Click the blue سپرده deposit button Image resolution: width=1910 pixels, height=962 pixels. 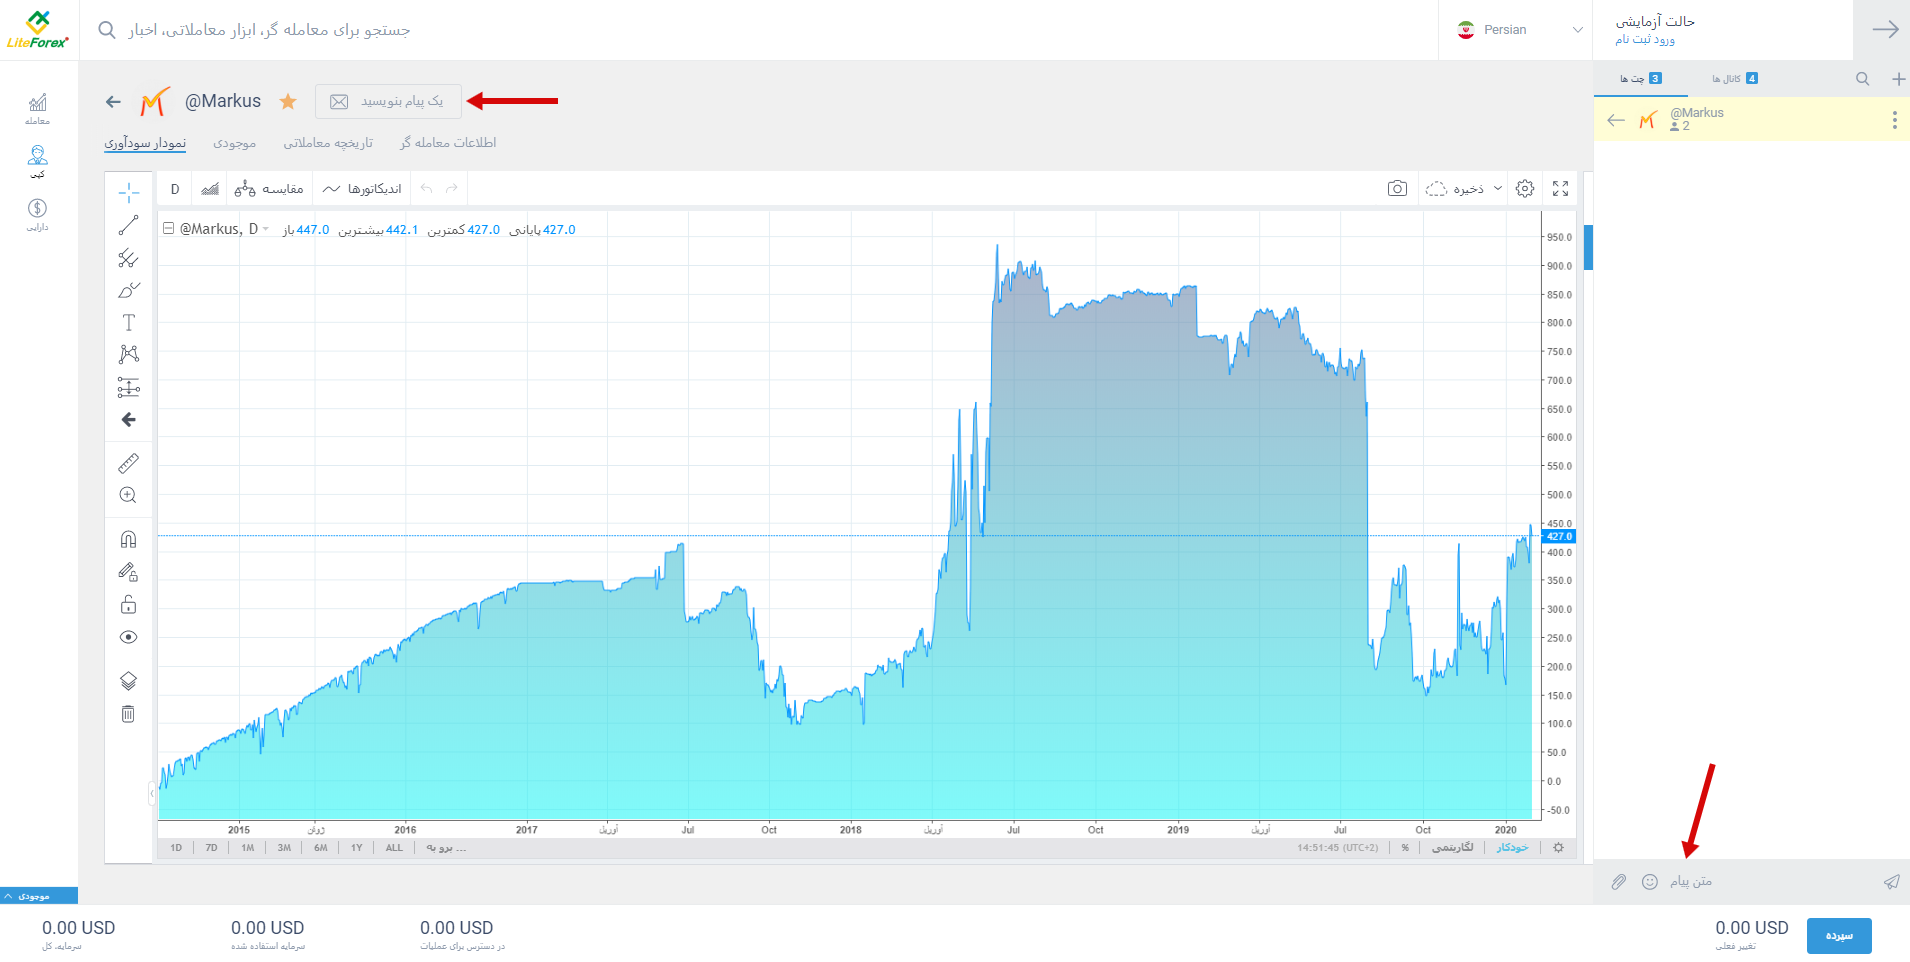pyautogui.click(x=1839, y=936)
